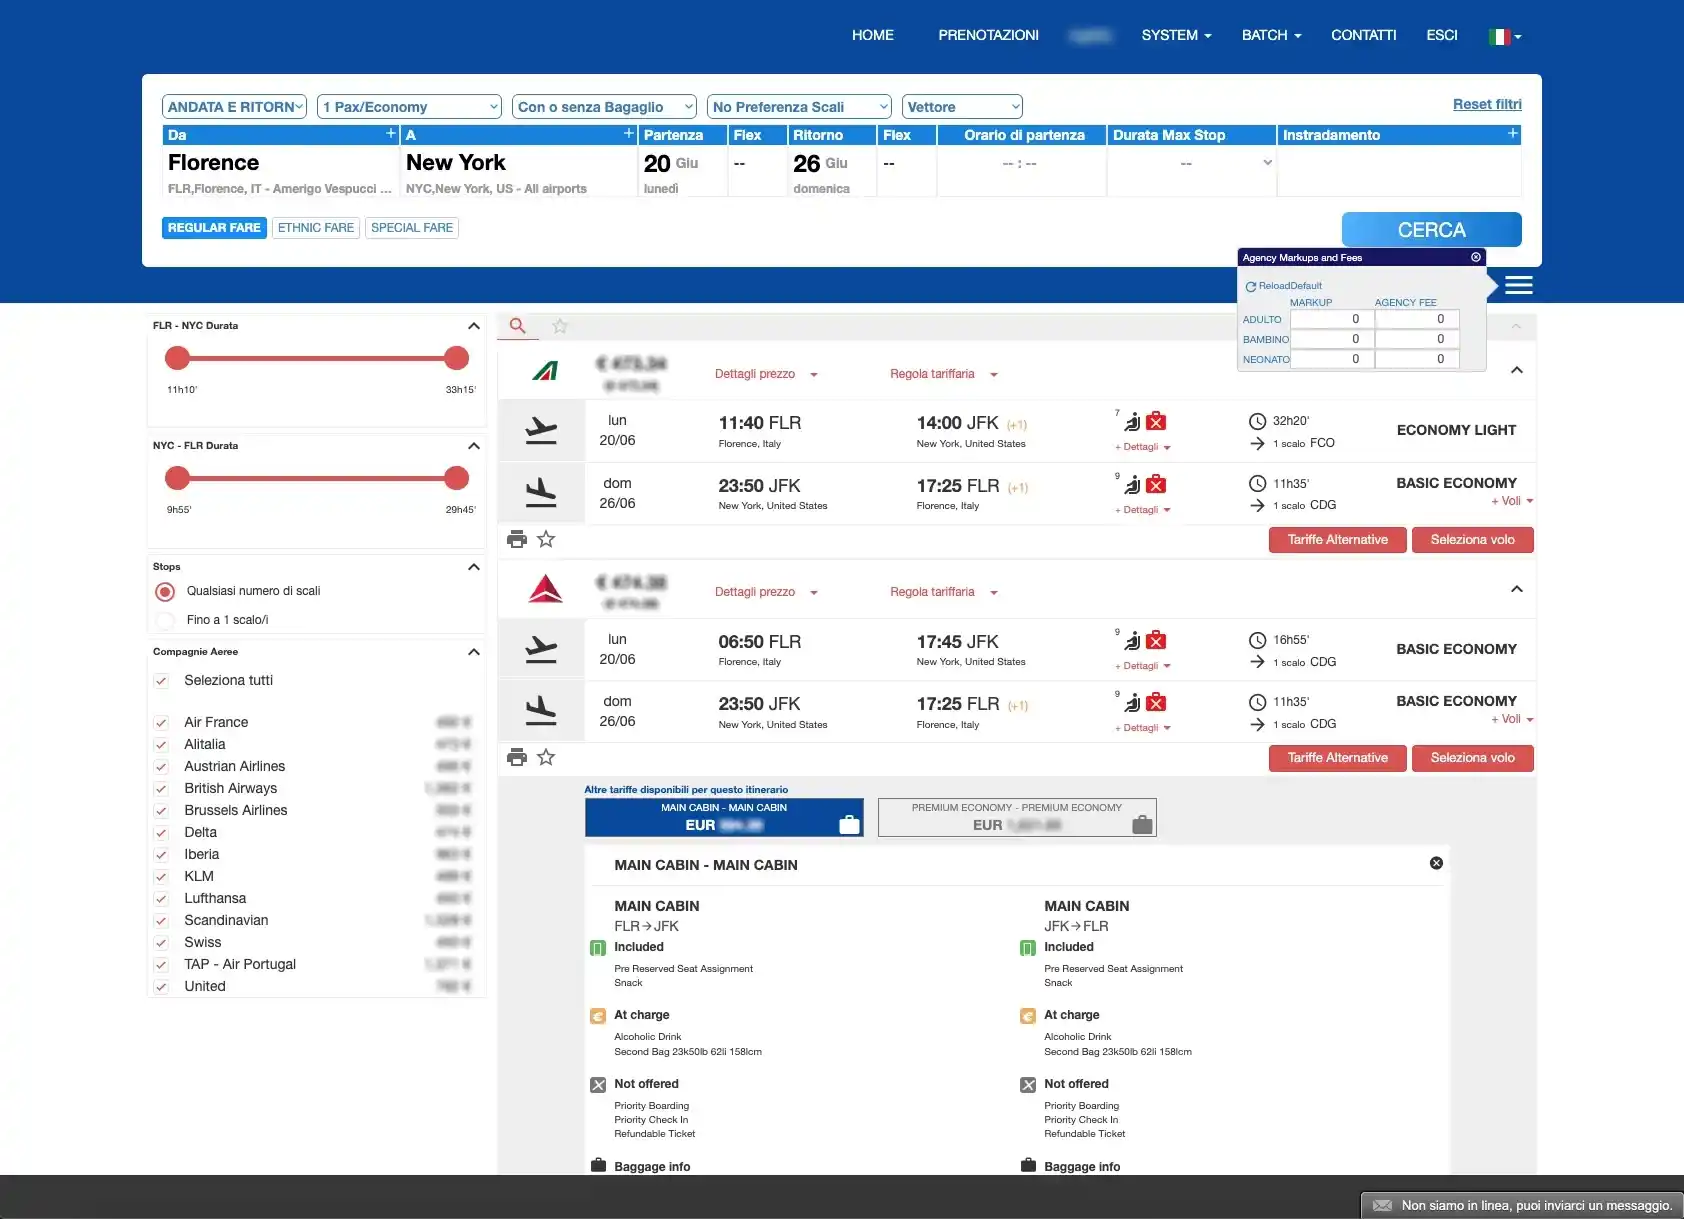The width and height of the screenshot is (1684, 1219).
Task: Toggle the Lufthansa airline checkbox
Action: point(161,899)
